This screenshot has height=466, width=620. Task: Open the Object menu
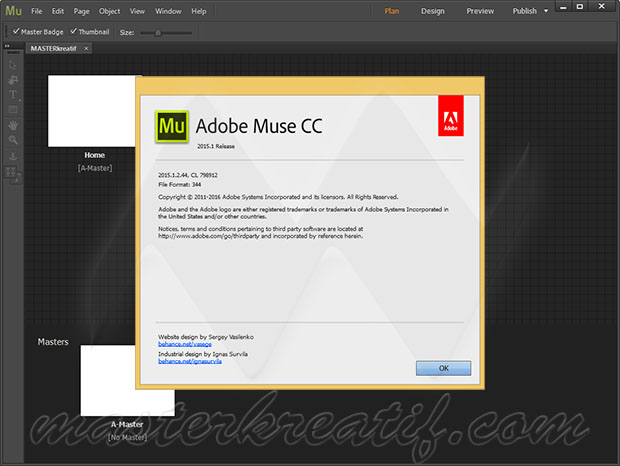click(110, 11)
